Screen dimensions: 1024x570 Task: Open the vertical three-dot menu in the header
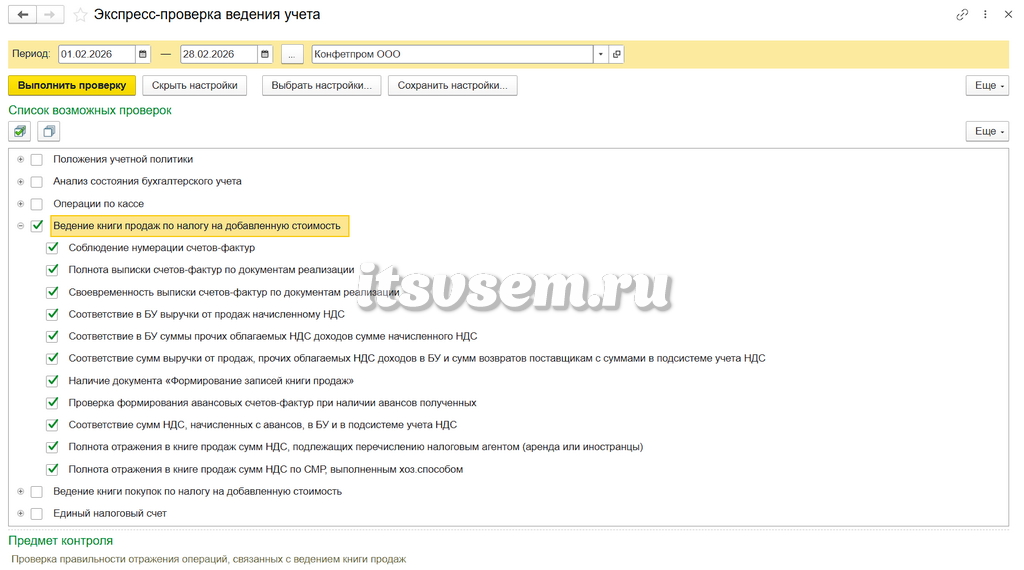(985, 14)
